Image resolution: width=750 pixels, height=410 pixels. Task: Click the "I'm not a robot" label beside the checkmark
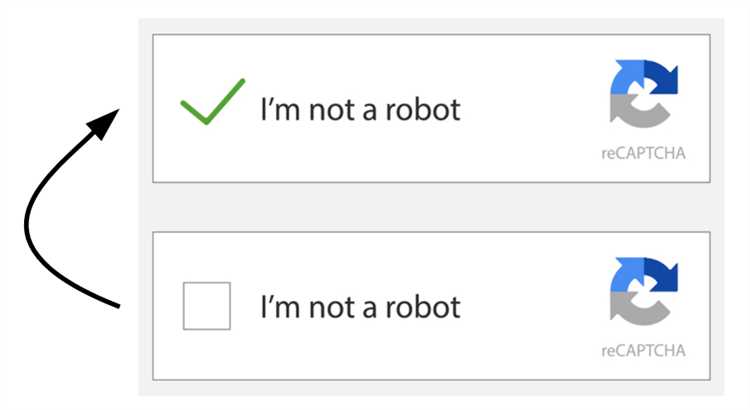click(360, 110)
